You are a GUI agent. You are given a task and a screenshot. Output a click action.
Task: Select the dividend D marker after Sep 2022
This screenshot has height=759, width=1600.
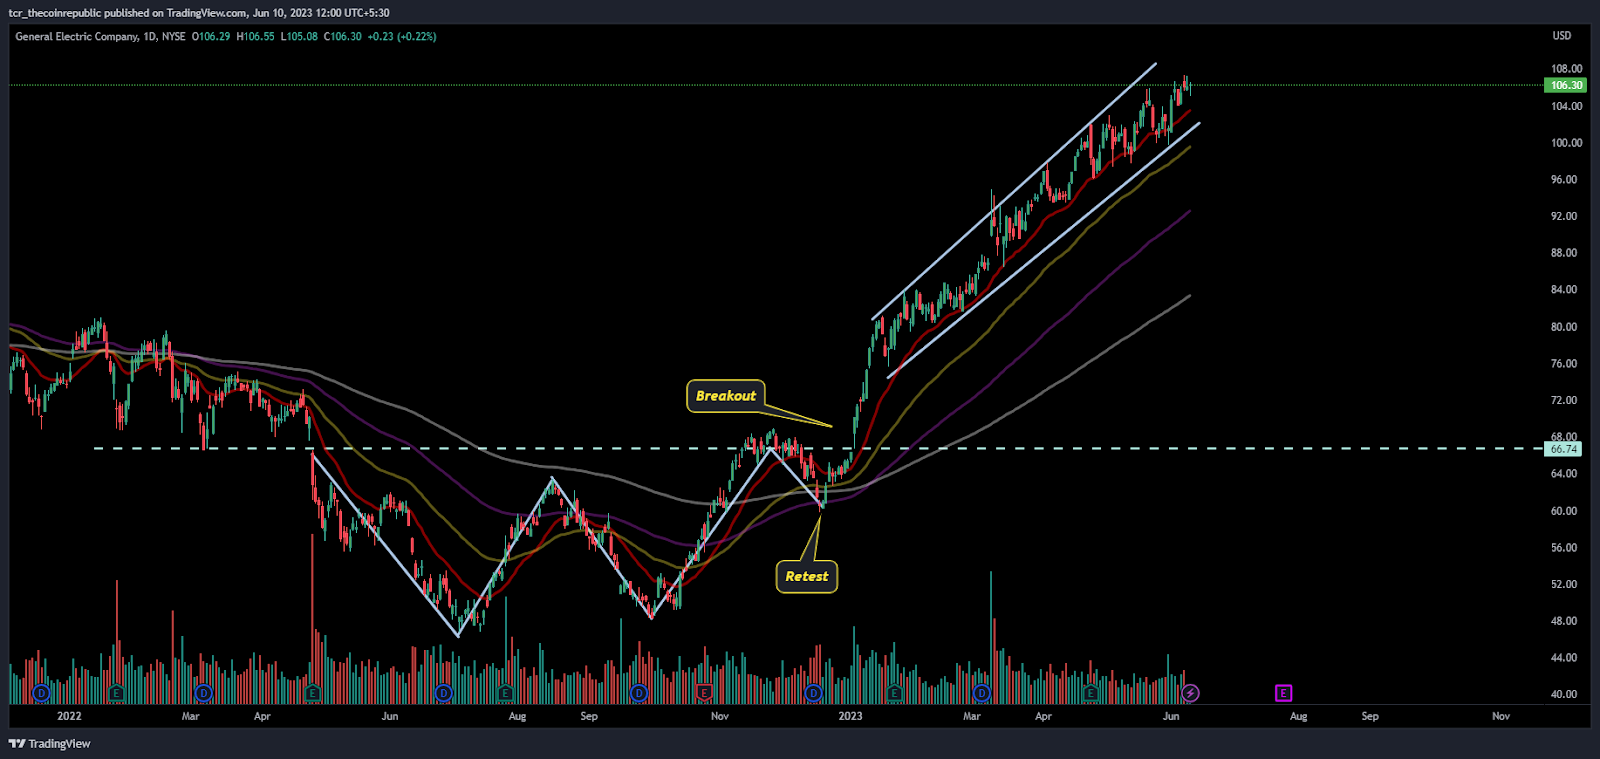coord(639,693)
